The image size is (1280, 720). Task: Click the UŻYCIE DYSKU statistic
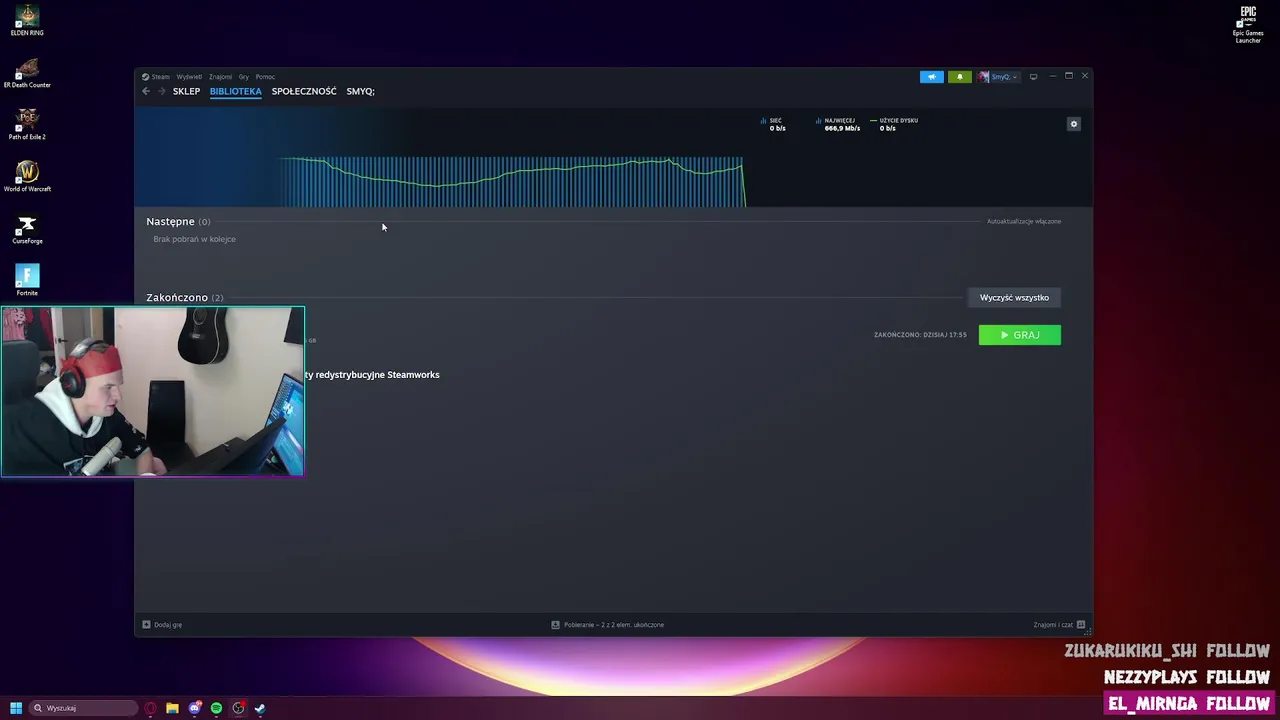pyautogui.click(x=894, y=124)
